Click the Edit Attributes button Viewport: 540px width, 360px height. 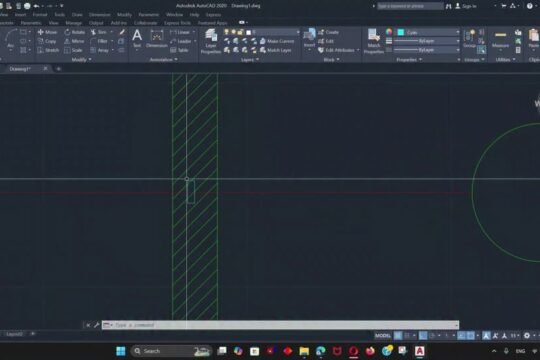pos(339,50)
